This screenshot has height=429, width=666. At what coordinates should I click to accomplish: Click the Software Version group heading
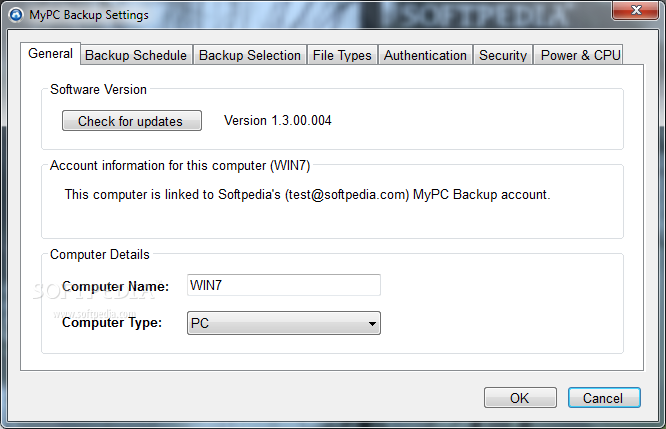click(x=98, y=90)
